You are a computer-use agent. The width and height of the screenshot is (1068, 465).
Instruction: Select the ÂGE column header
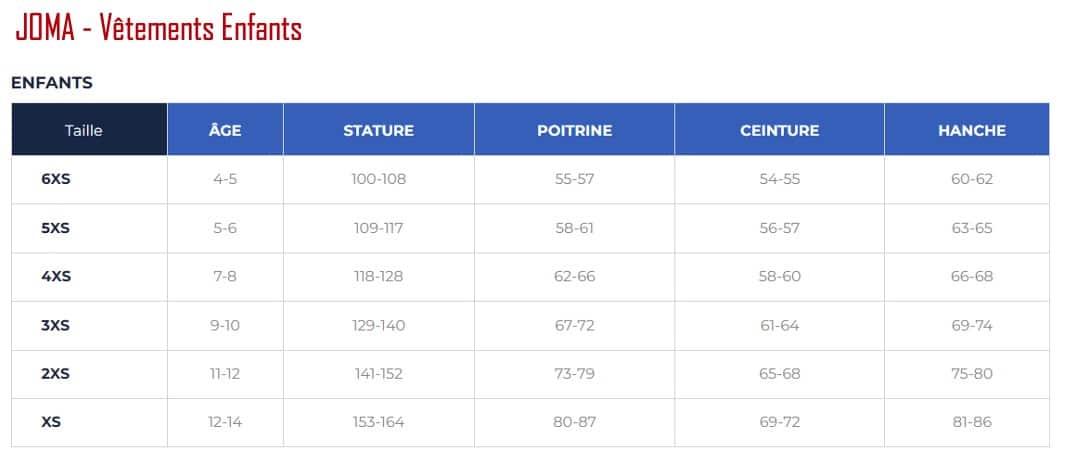[x=225, y=130]
